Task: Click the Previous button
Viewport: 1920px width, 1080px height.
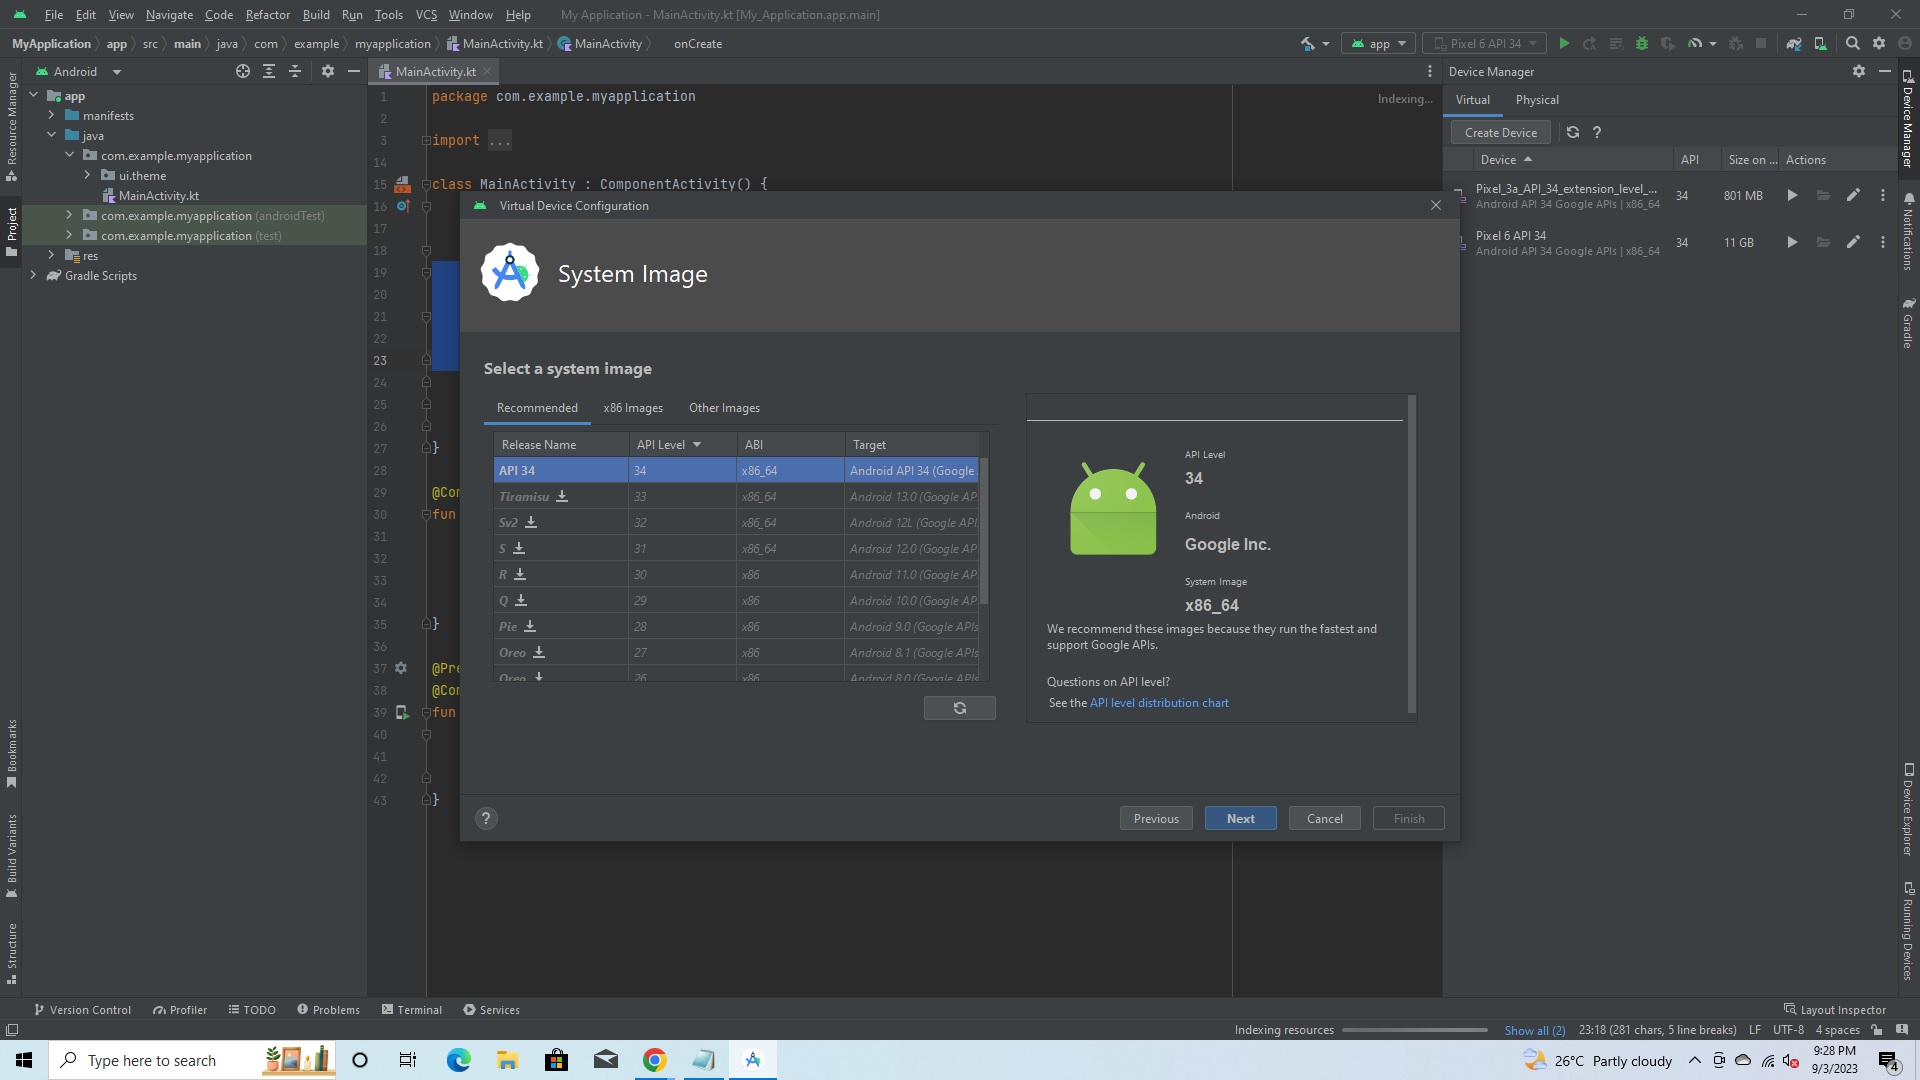Action: [x=1156, y=819]
